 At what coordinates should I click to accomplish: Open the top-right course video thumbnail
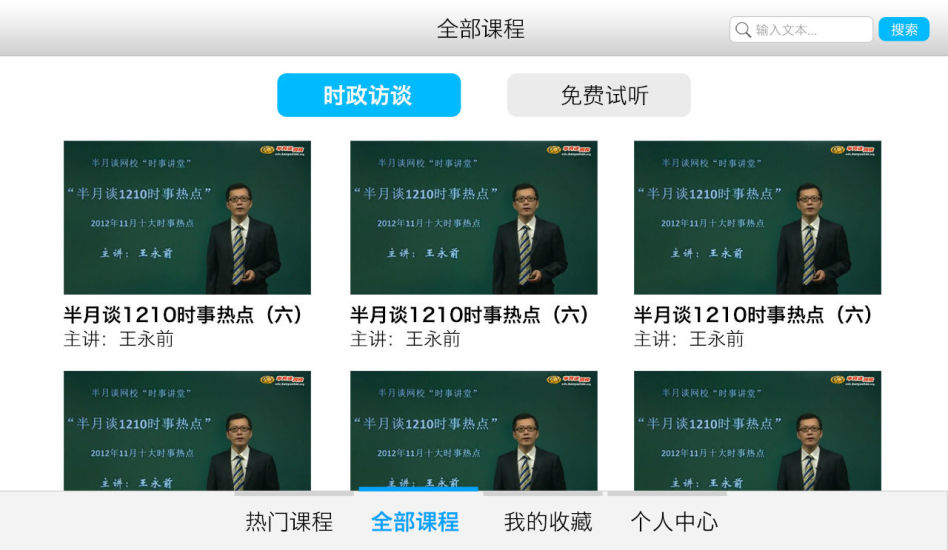(757, 217)
